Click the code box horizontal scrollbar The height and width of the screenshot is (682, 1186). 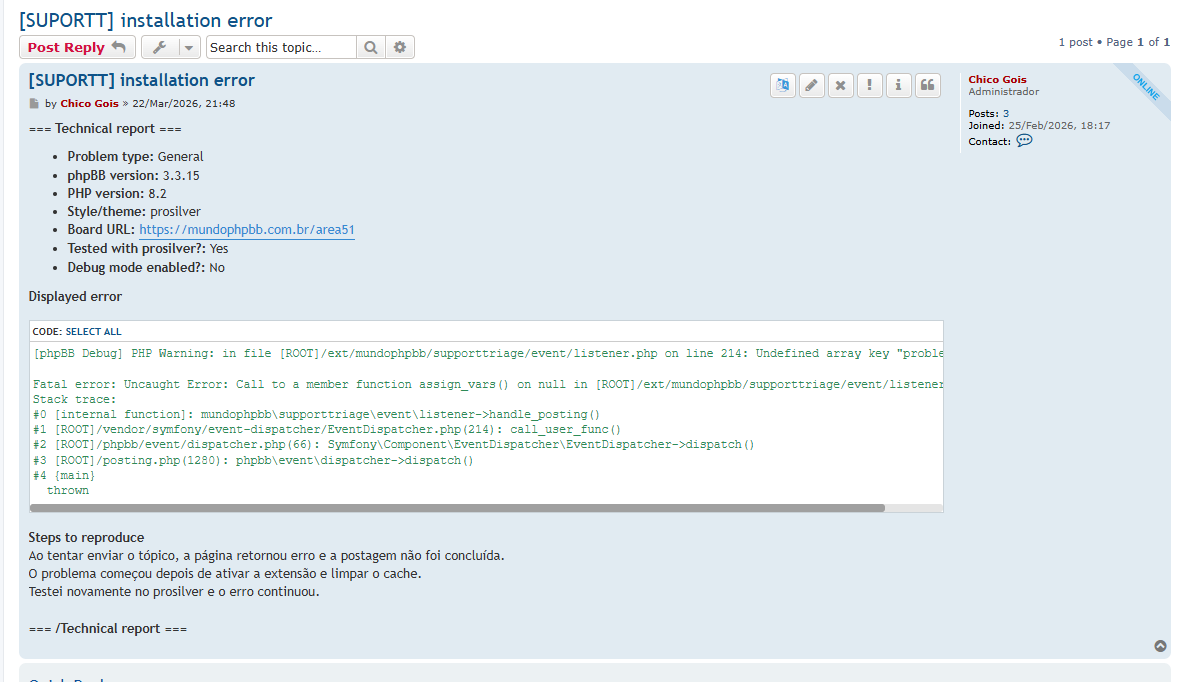coord(457,508)
